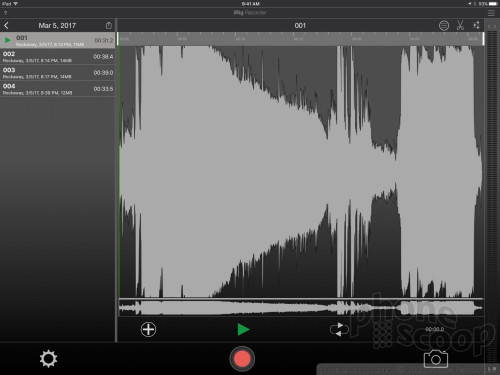This screenshot has height=375, width=500.
Task: Share recordings using the share icon
Action: pos(109,25)
